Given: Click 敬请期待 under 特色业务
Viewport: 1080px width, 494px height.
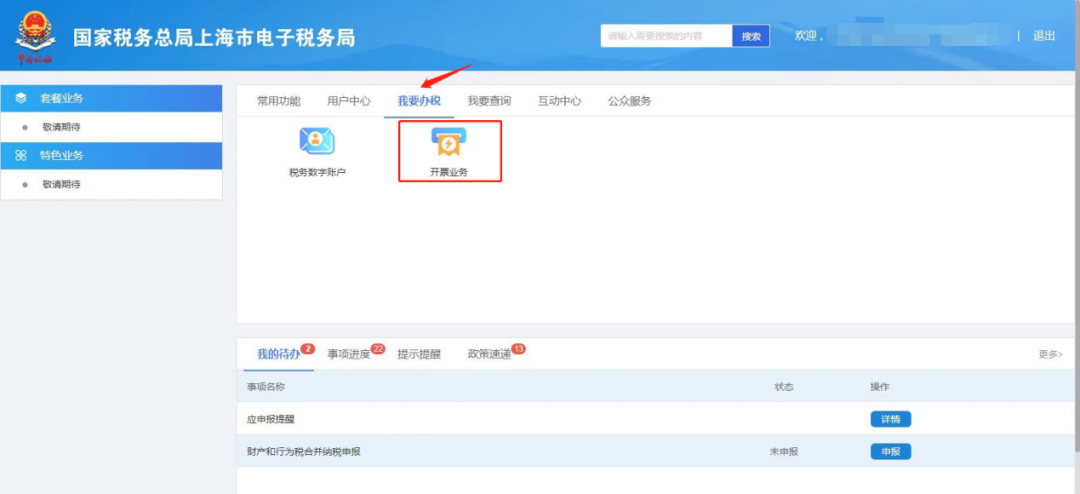Looking at the screenshot, I should click(61, 185).
